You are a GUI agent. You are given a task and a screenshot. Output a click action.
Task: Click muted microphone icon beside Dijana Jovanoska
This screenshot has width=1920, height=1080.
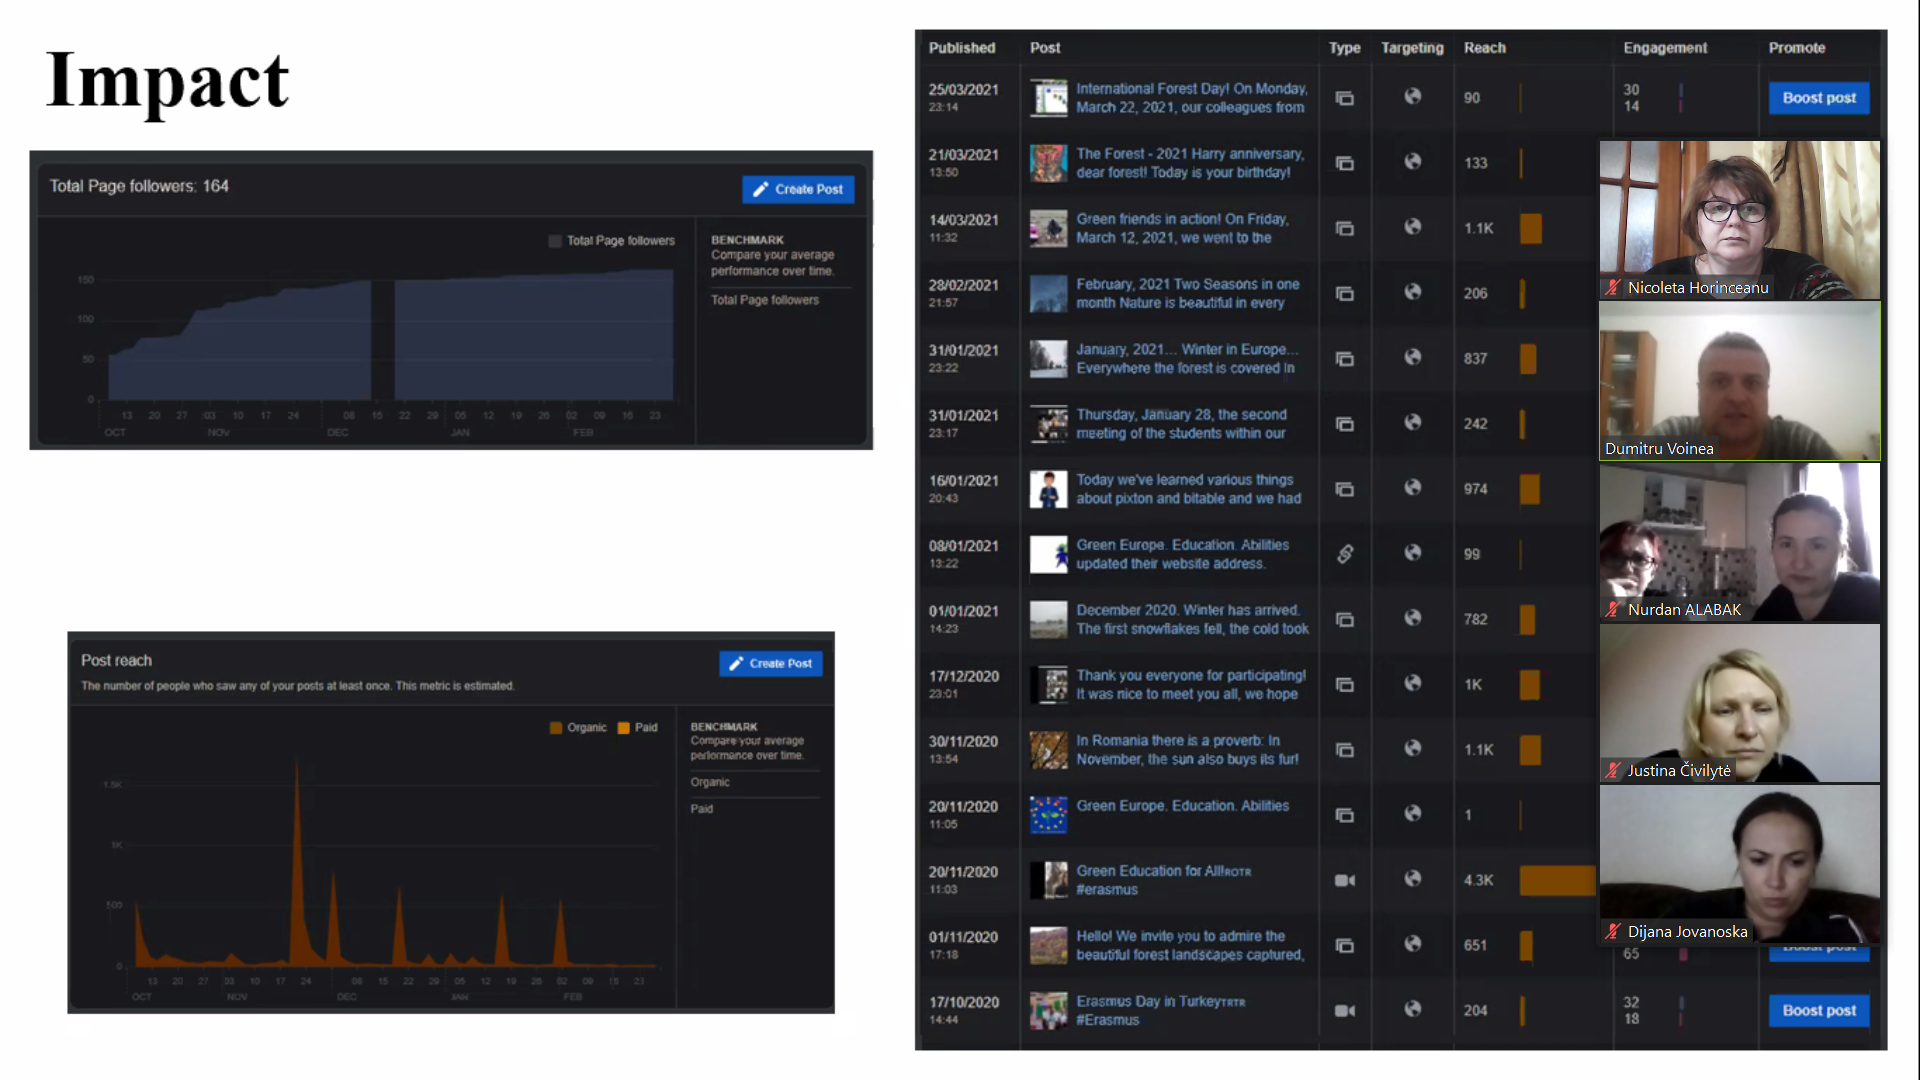[x=1612, y=932]
